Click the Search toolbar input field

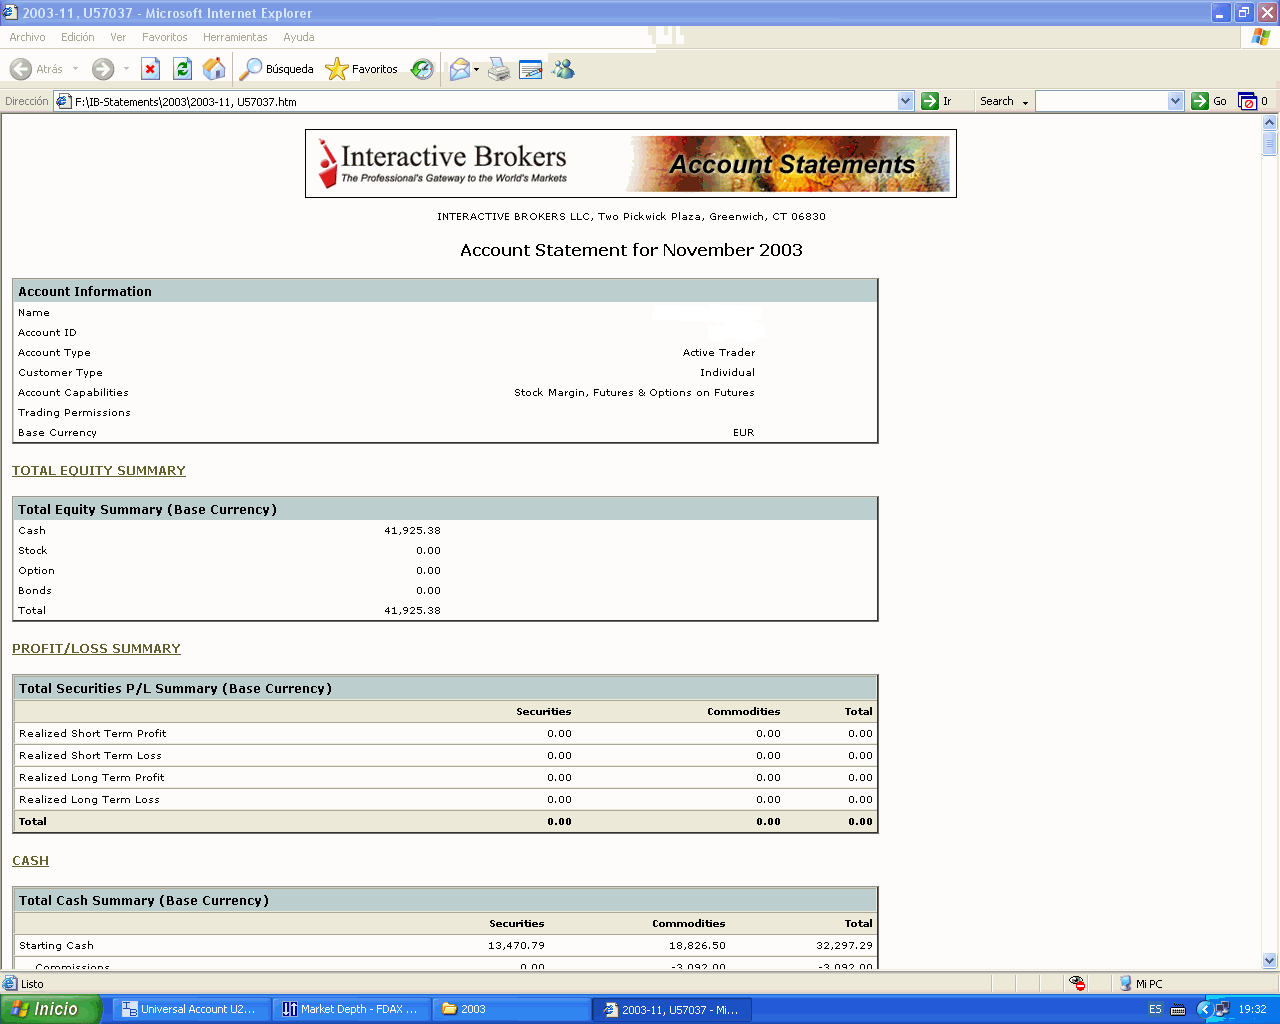click(1102, 101)
